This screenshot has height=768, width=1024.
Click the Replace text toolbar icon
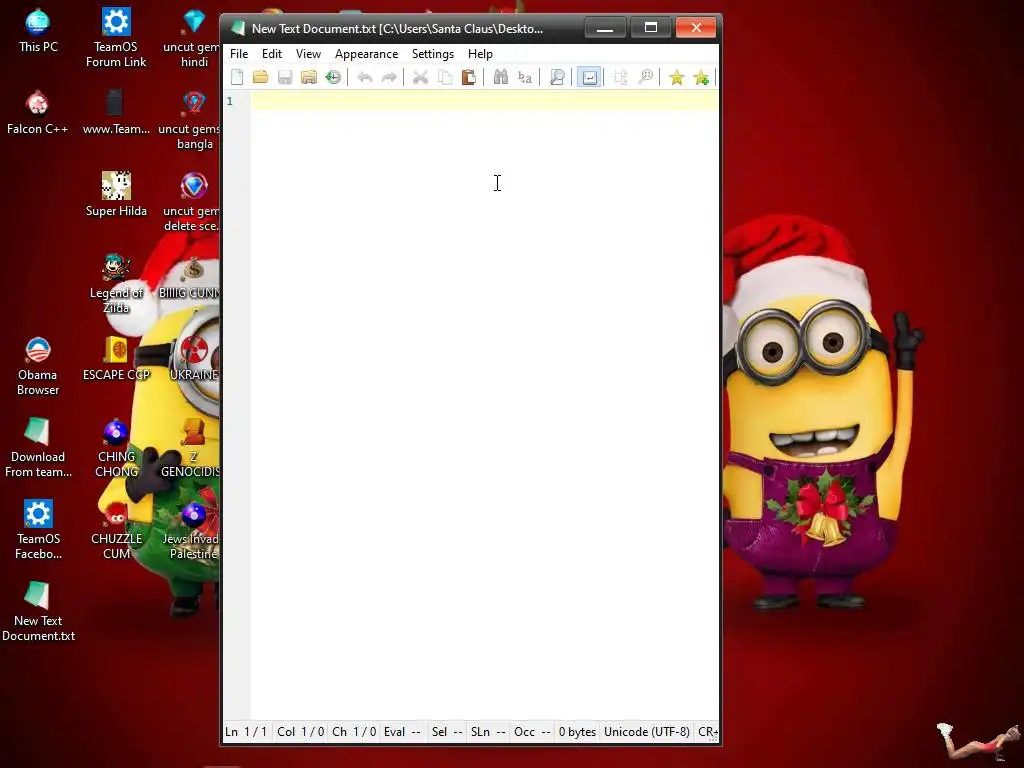point(525,77)
